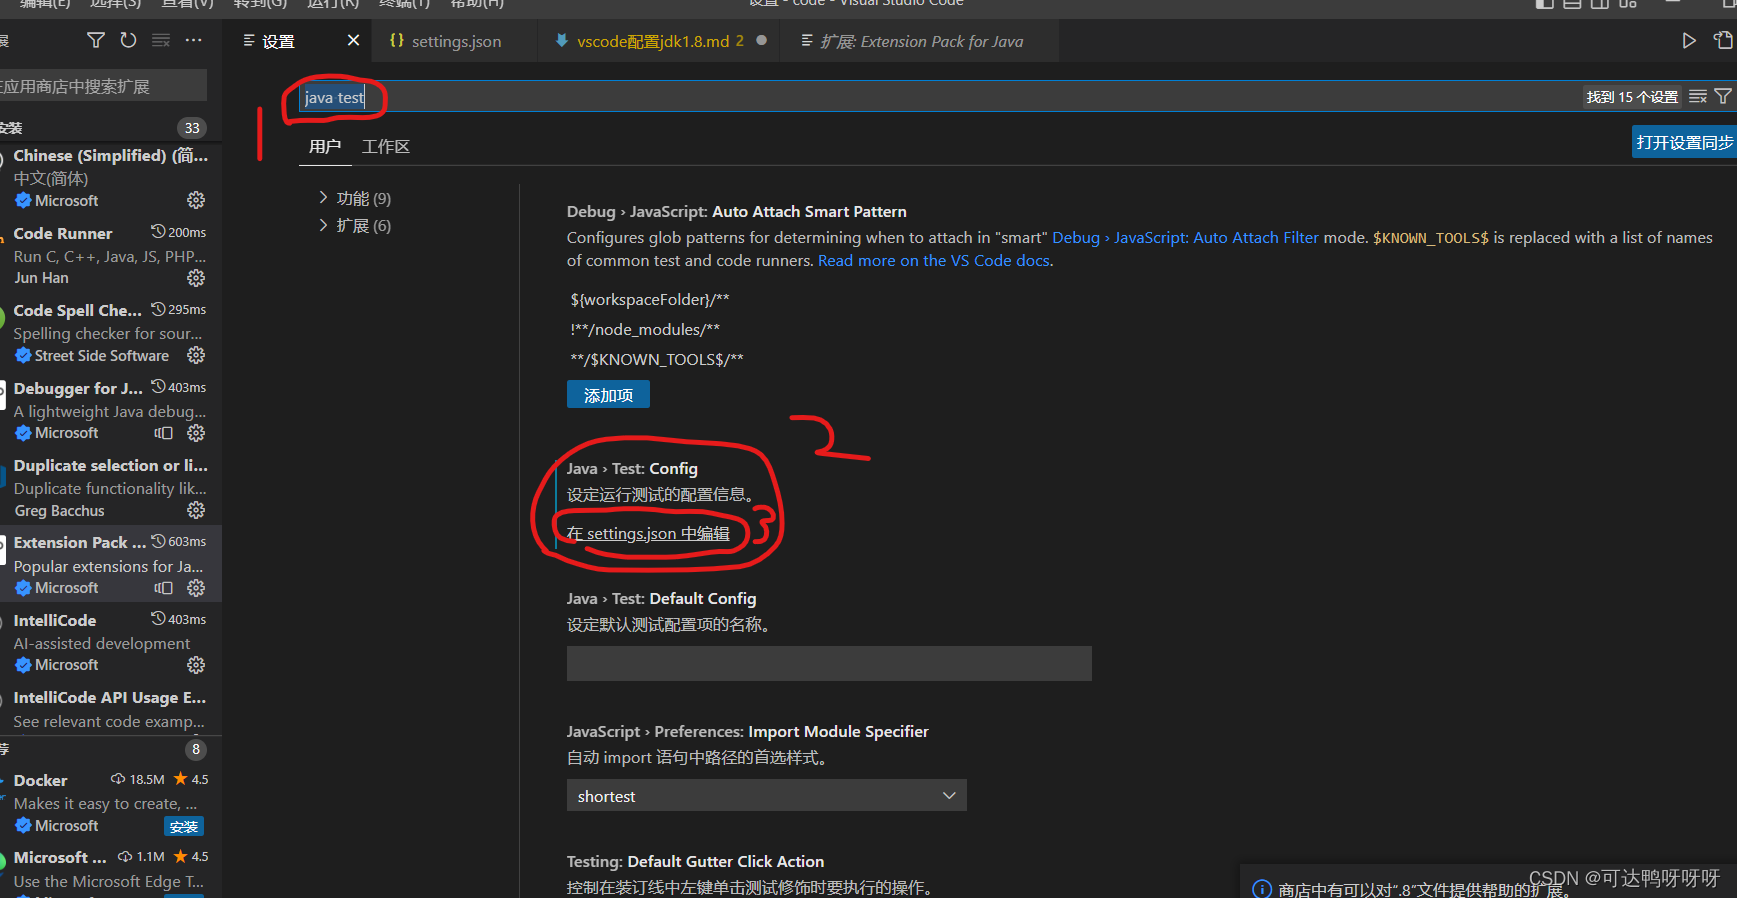The width and height of the screenshot is (1737, 898).
Task: Open manage gear for Code Runner
Action: click(196, 277)
